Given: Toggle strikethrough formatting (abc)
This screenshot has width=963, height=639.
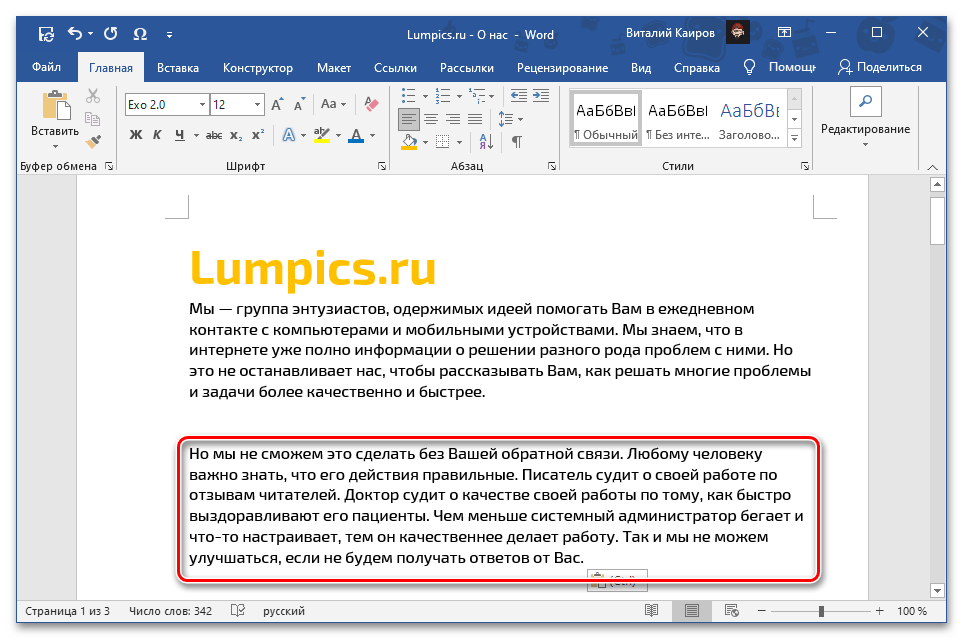Looking at the screenshot, I should tap(209, 136).
